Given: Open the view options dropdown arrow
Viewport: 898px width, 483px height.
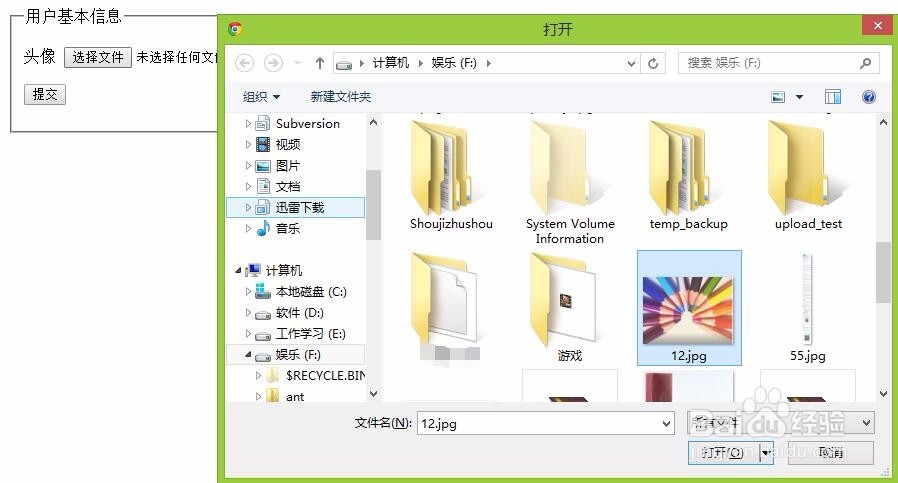Looking at the screenshot, I should [x=799, y=97].
